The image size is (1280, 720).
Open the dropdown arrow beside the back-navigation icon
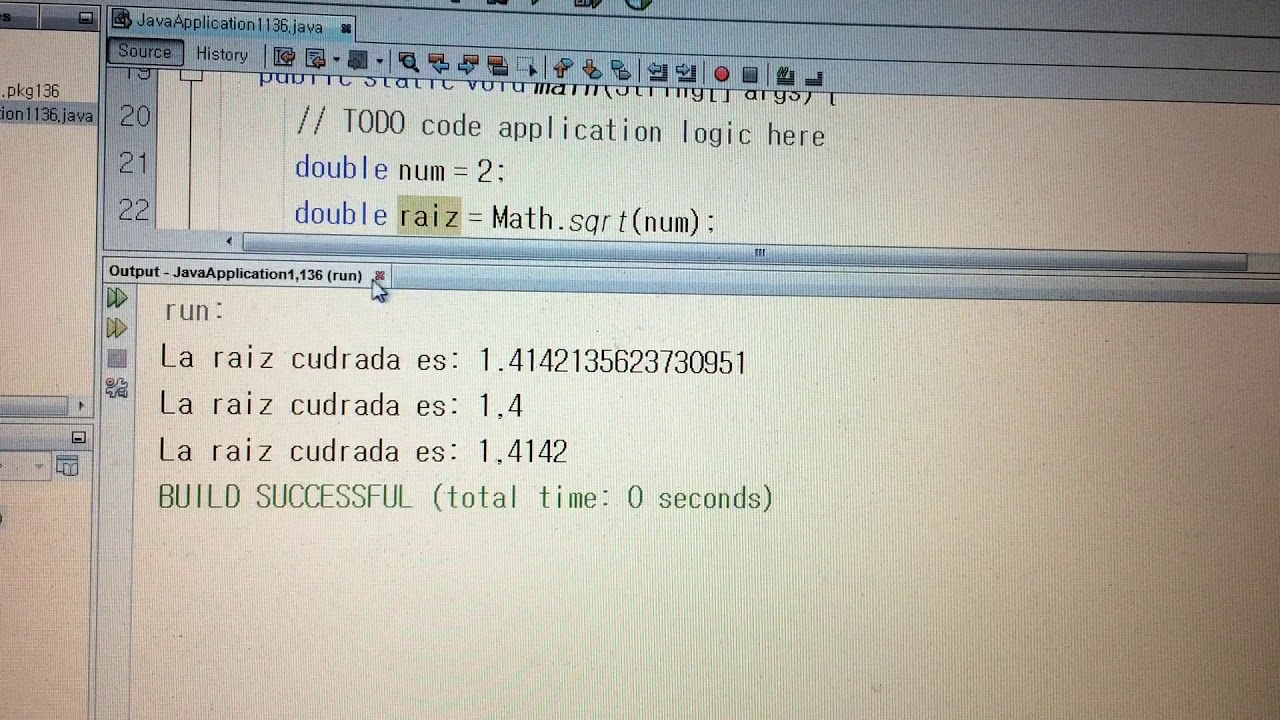point(335,60)
